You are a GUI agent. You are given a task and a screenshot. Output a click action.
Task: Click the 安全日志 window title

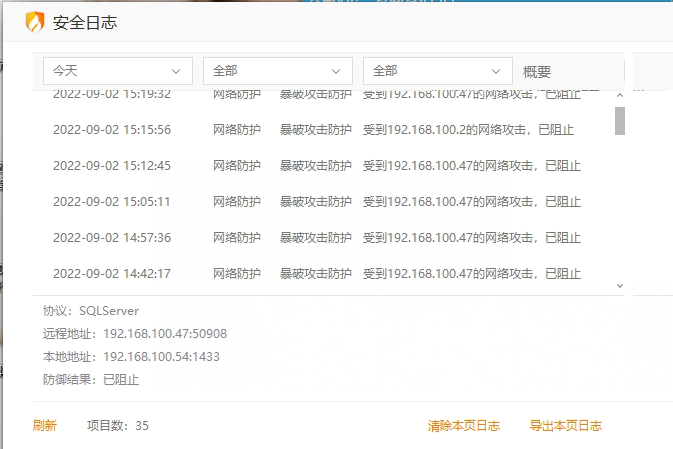(x=85, y=22)
